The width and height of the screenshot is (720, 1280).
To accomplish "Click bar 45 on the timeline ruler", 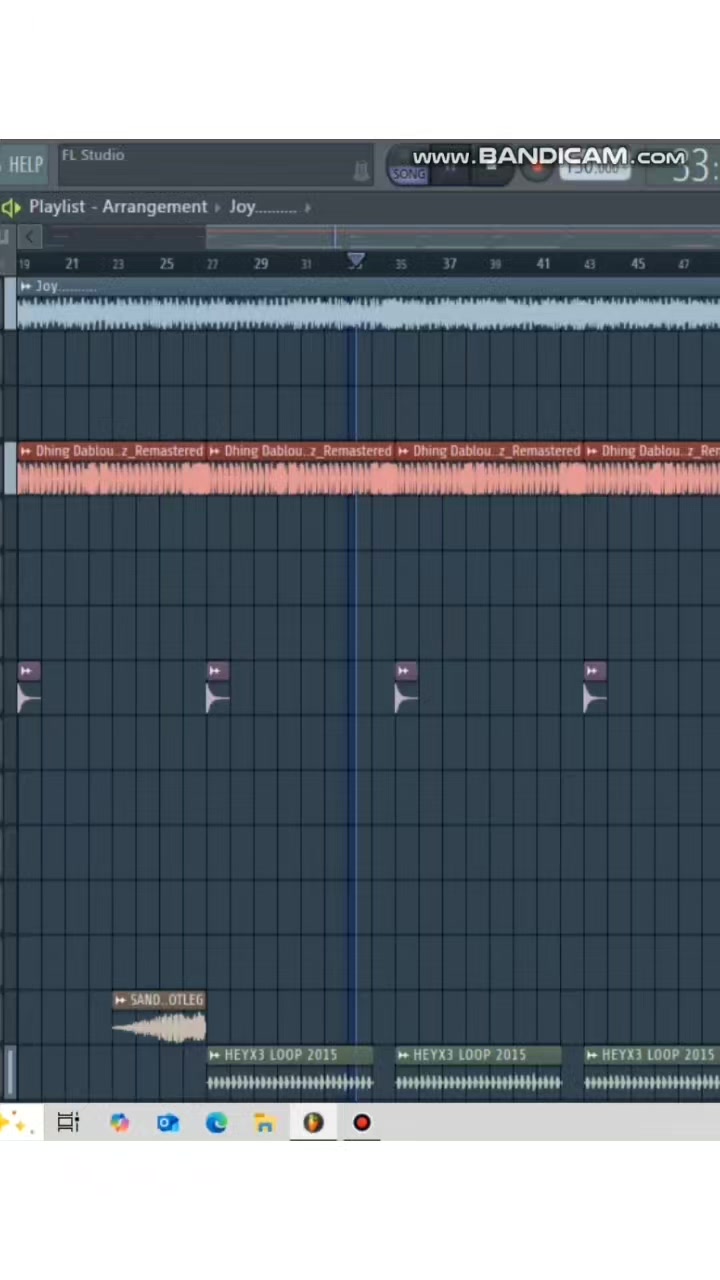I will point(638,264).
